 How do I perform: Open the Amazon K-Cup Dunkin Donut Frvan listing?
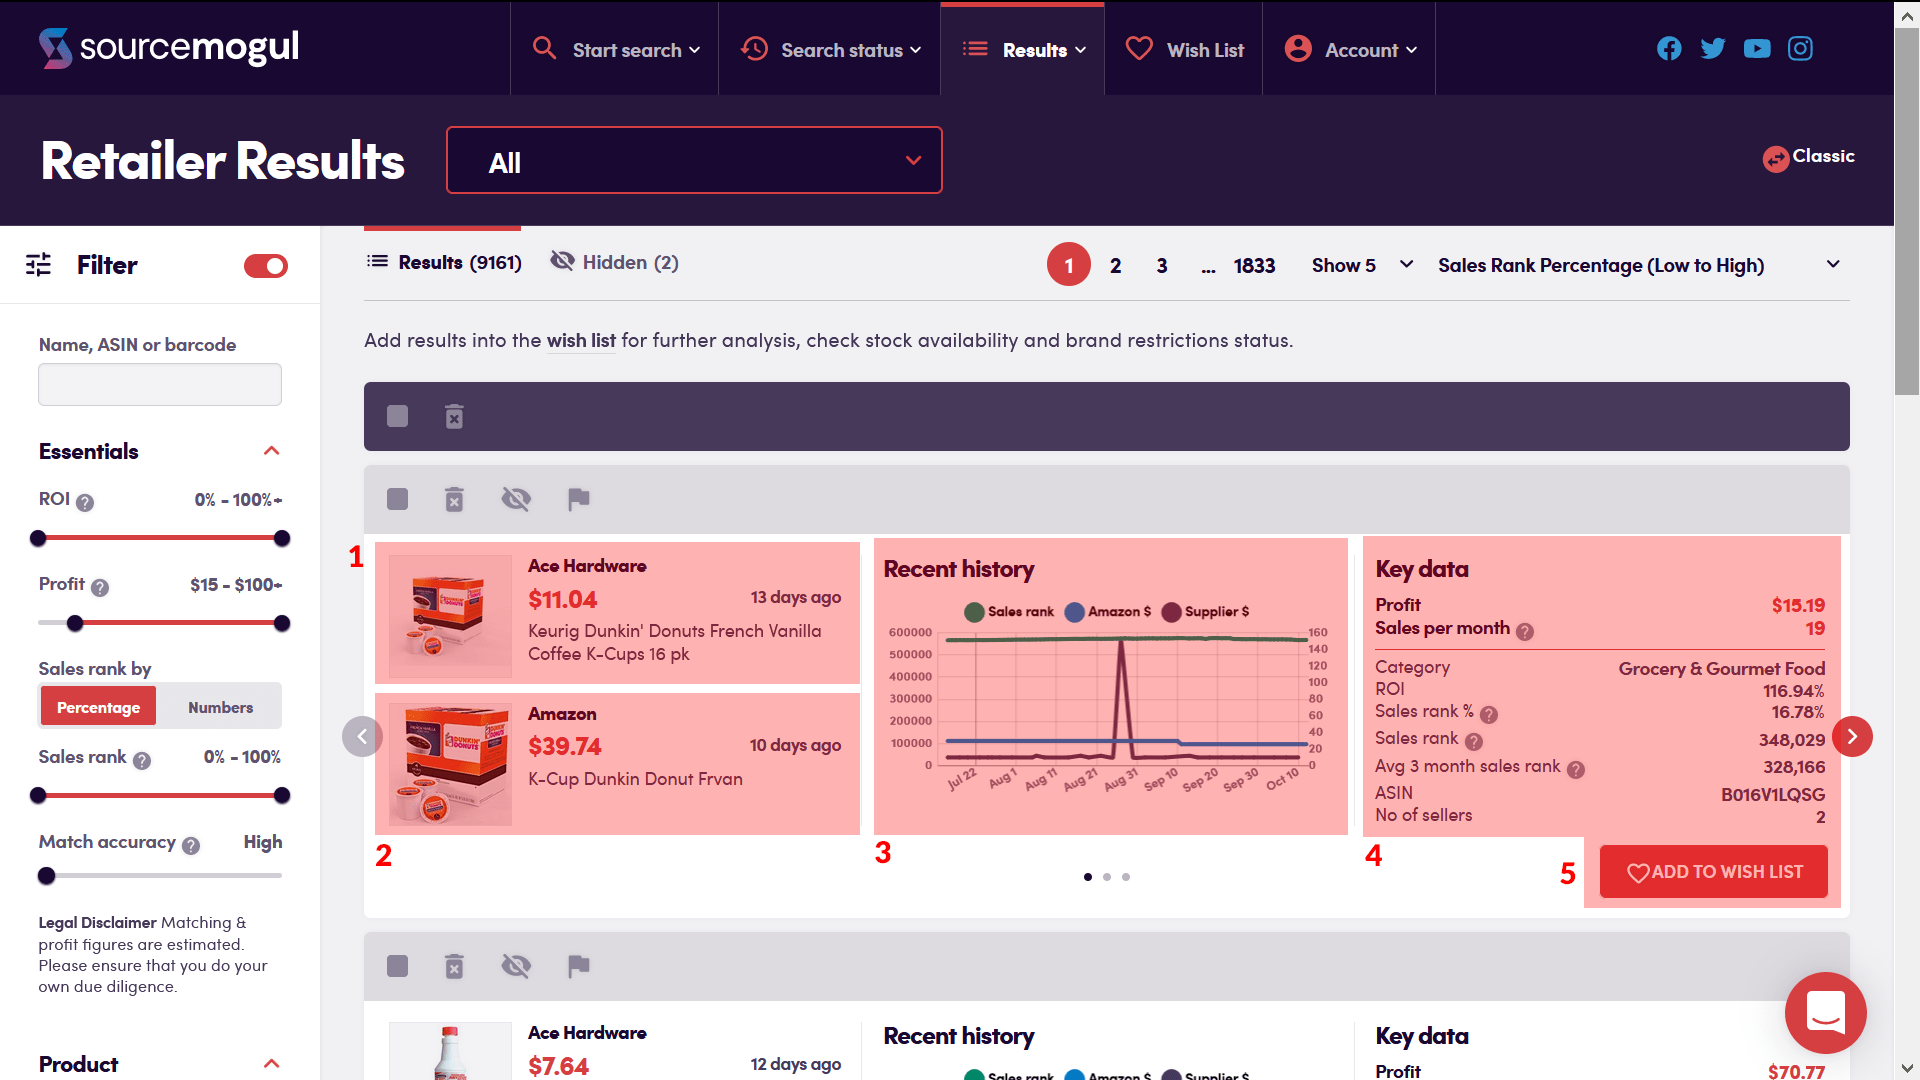tap(635, 779)
